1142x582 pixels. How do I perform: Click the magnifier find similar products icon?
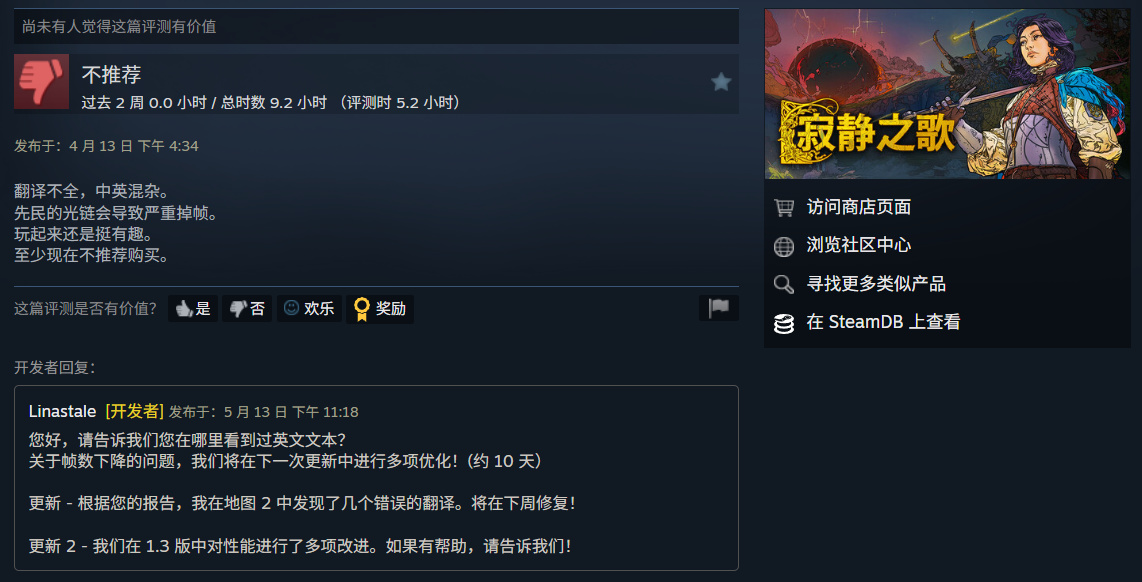(784, 284)
